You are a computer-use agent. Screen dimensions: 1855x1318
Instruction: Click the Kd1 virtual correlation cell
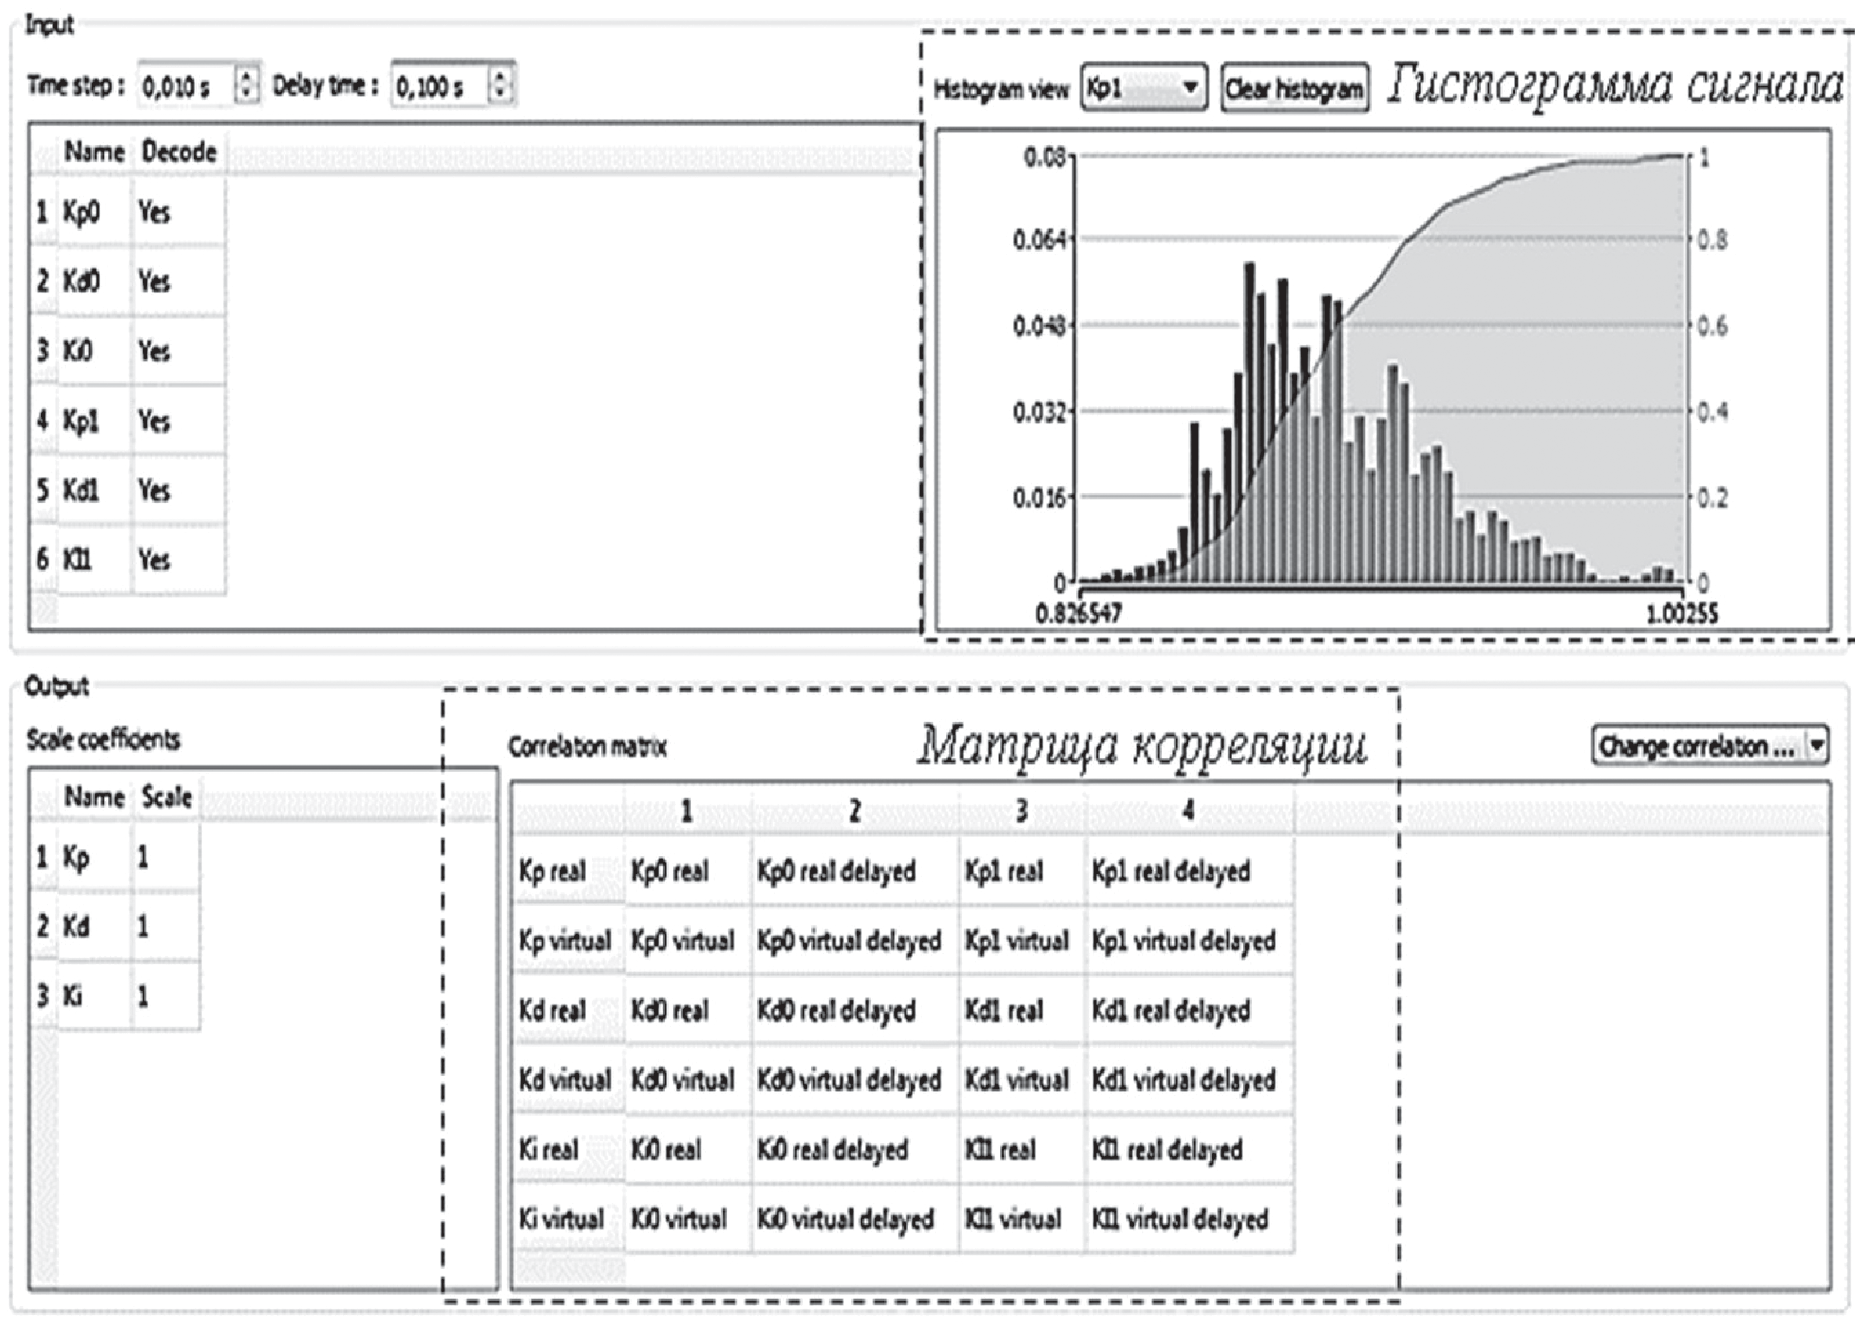coord(1016,1081)
